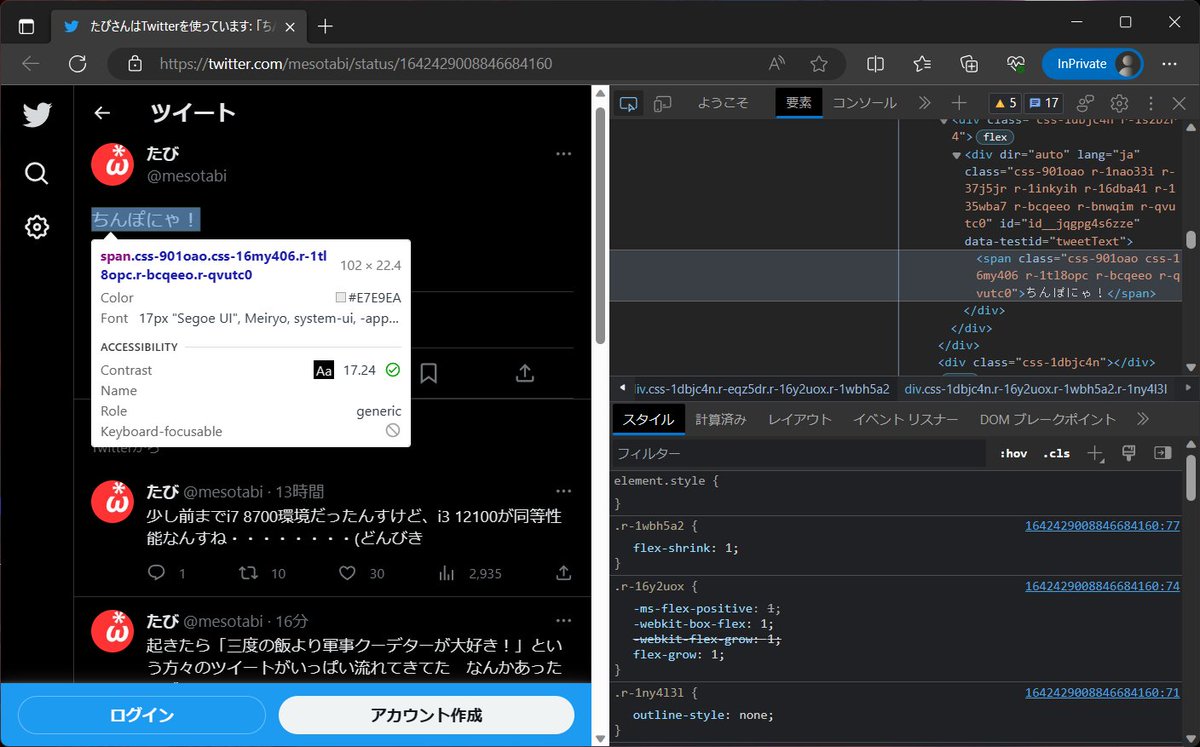The image size is (1200, 747).
Task: Open source link 1642429008846684160:71
Action: click(1102, 693)
